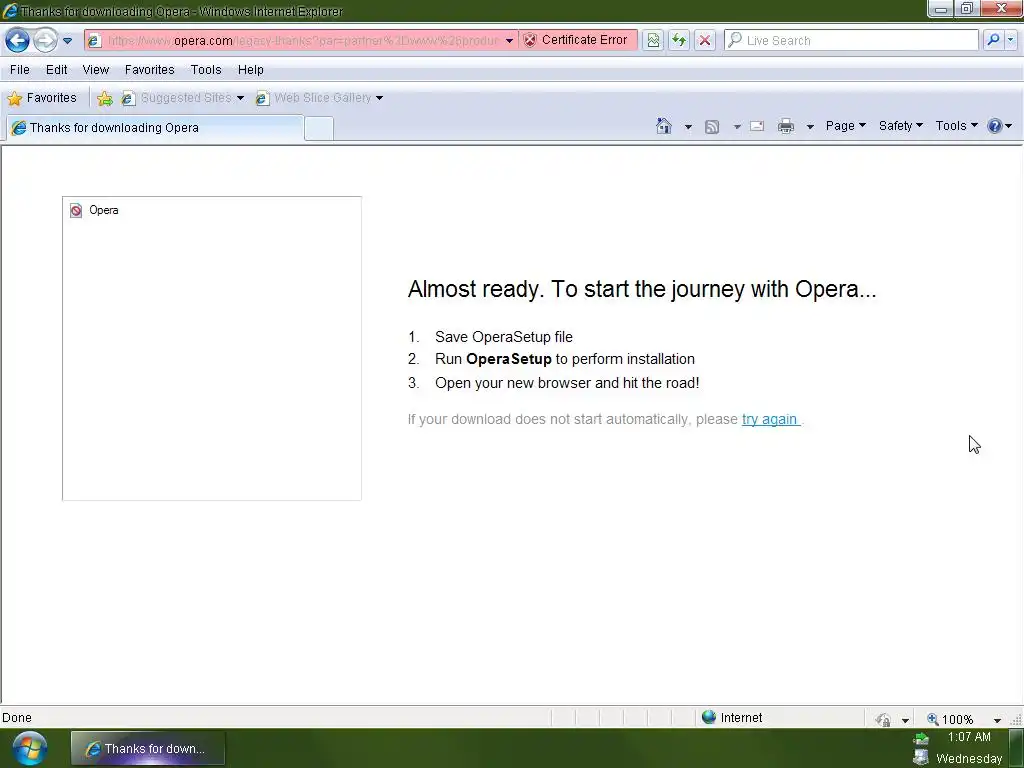
Task: Open the Safety command menu
Action: click(x=901, y=126)
